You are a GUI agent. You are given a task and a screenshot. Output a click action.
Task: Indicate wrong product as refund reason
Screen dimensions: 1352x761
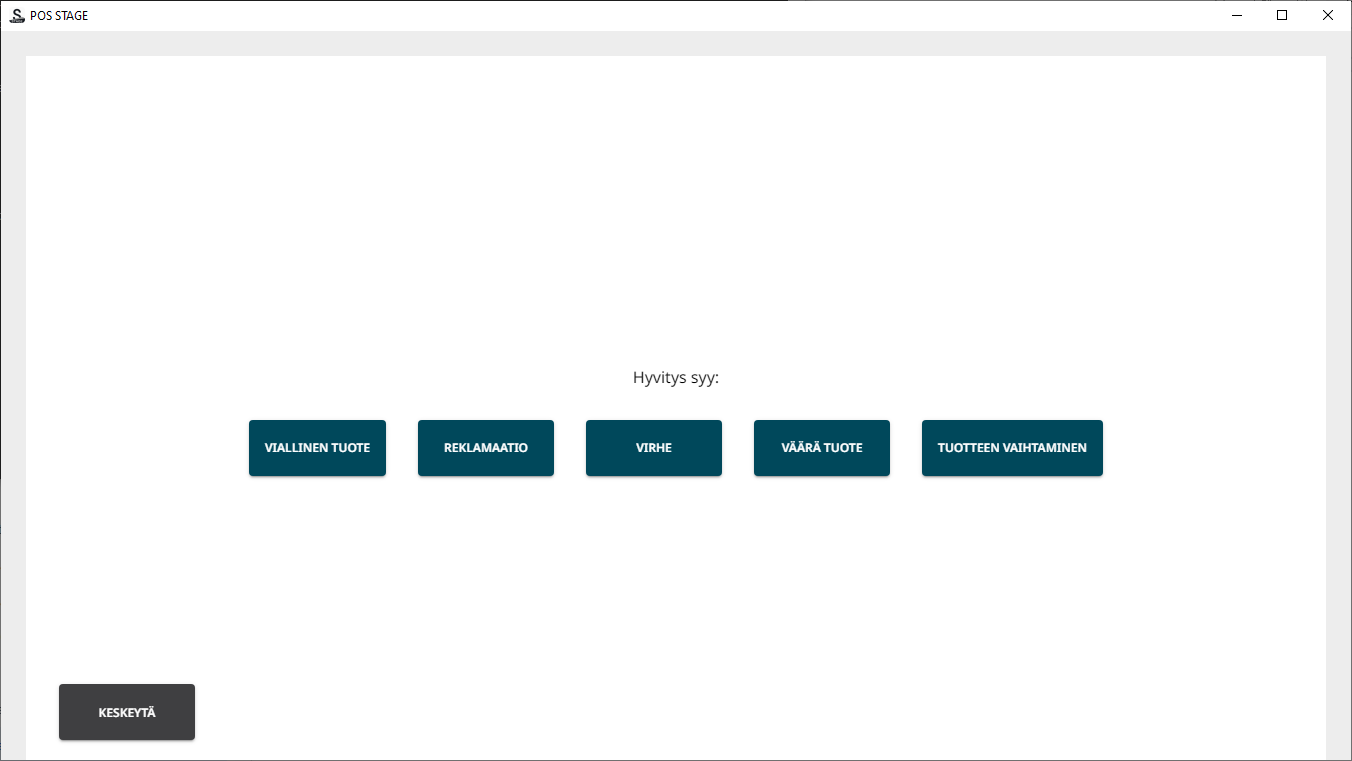[821, 448]
